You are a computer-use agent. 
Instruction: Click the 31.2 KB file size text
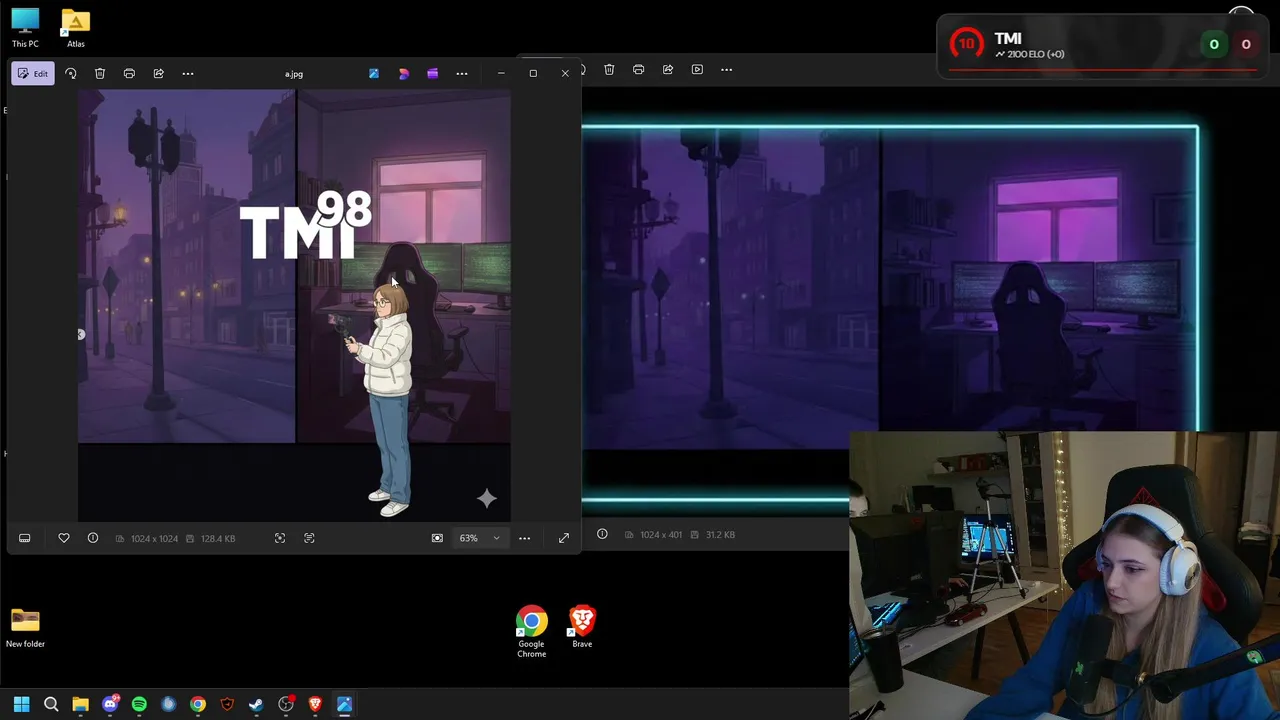click(x=720, y=534)
